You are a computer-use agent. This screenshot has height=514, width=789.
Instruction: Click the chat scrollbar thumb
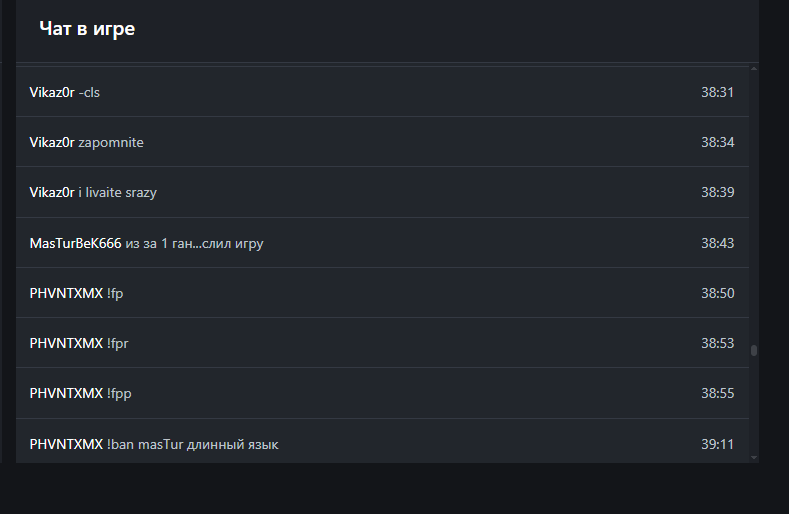click(x=754, y=350)
